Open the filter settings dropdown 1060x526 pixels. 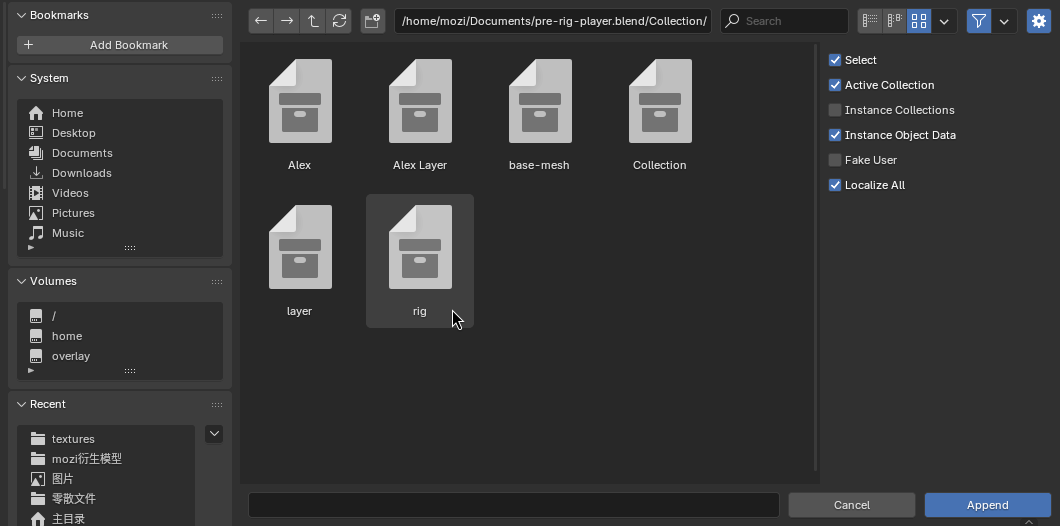[x=1004, y=21]
